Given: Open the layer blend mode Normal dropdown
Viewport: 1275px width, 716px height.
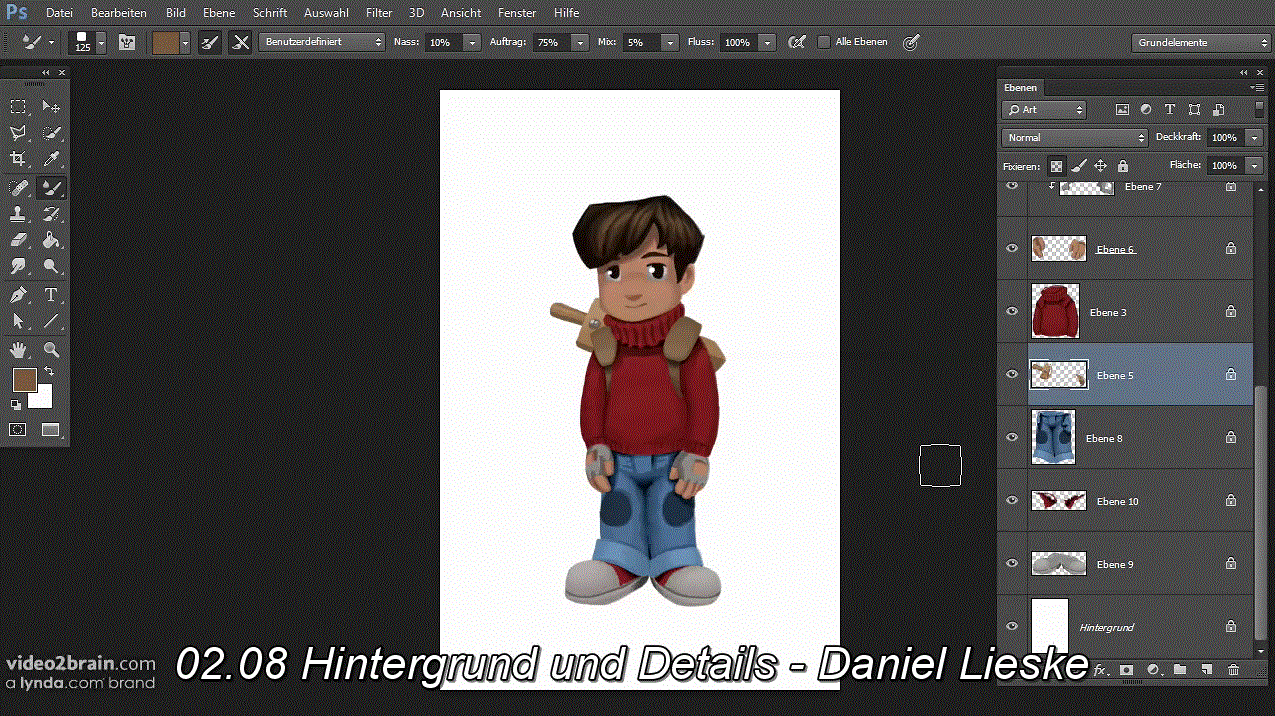Looking at the screenshot, I should click(x=1075, y=137).
